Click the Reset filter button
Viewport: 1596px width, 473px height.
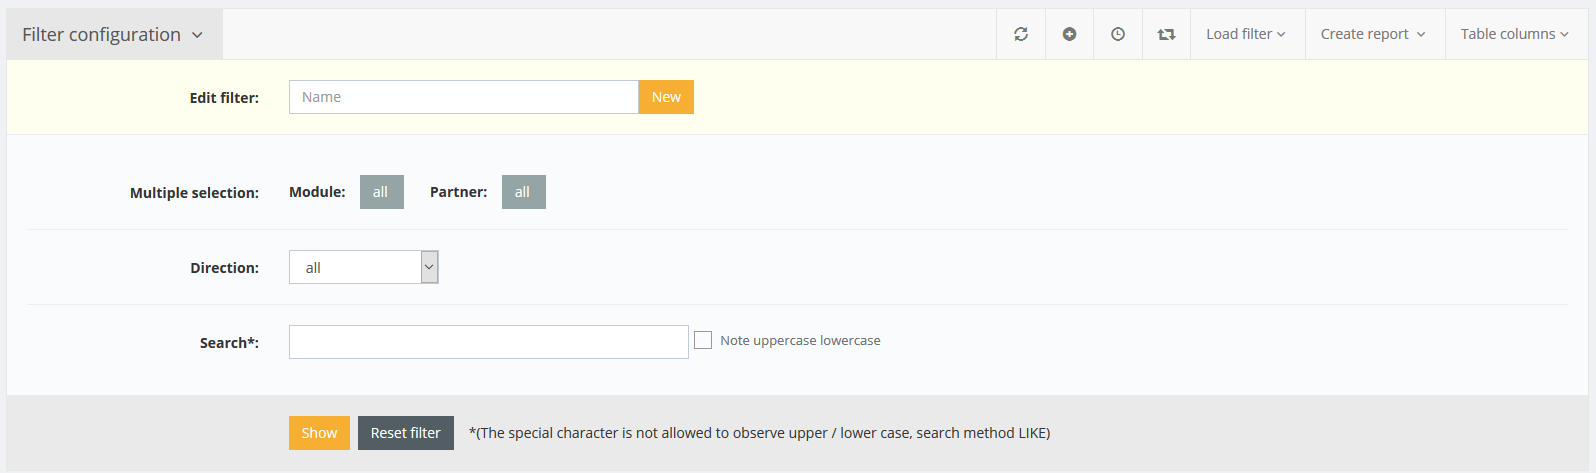coord(405,433)
